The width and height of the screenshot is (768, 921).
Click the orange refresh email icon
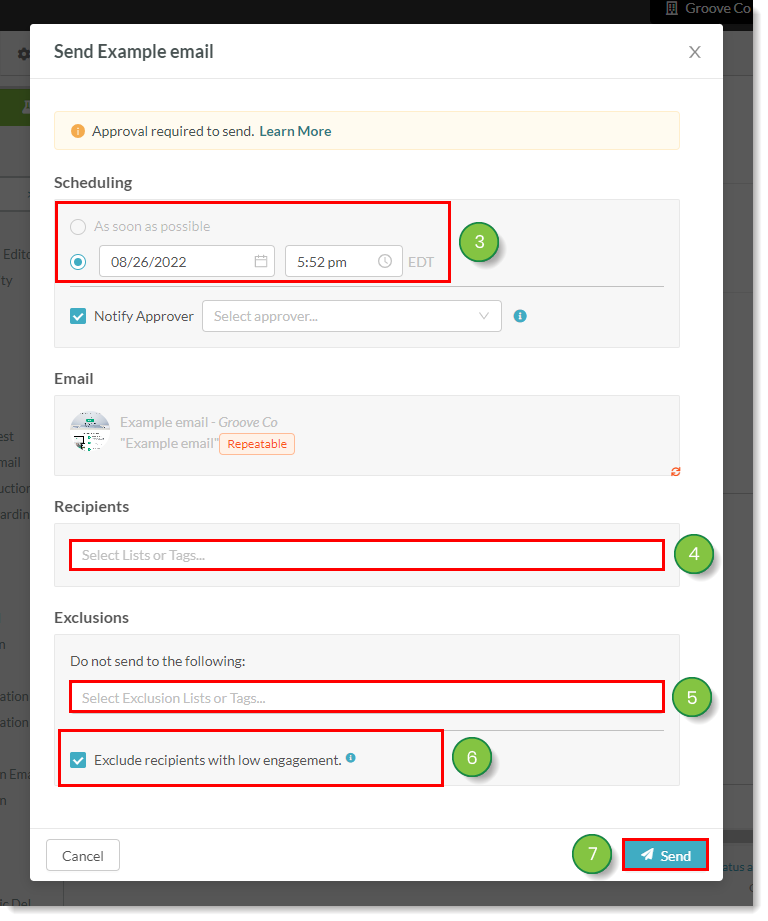(676, 472)
